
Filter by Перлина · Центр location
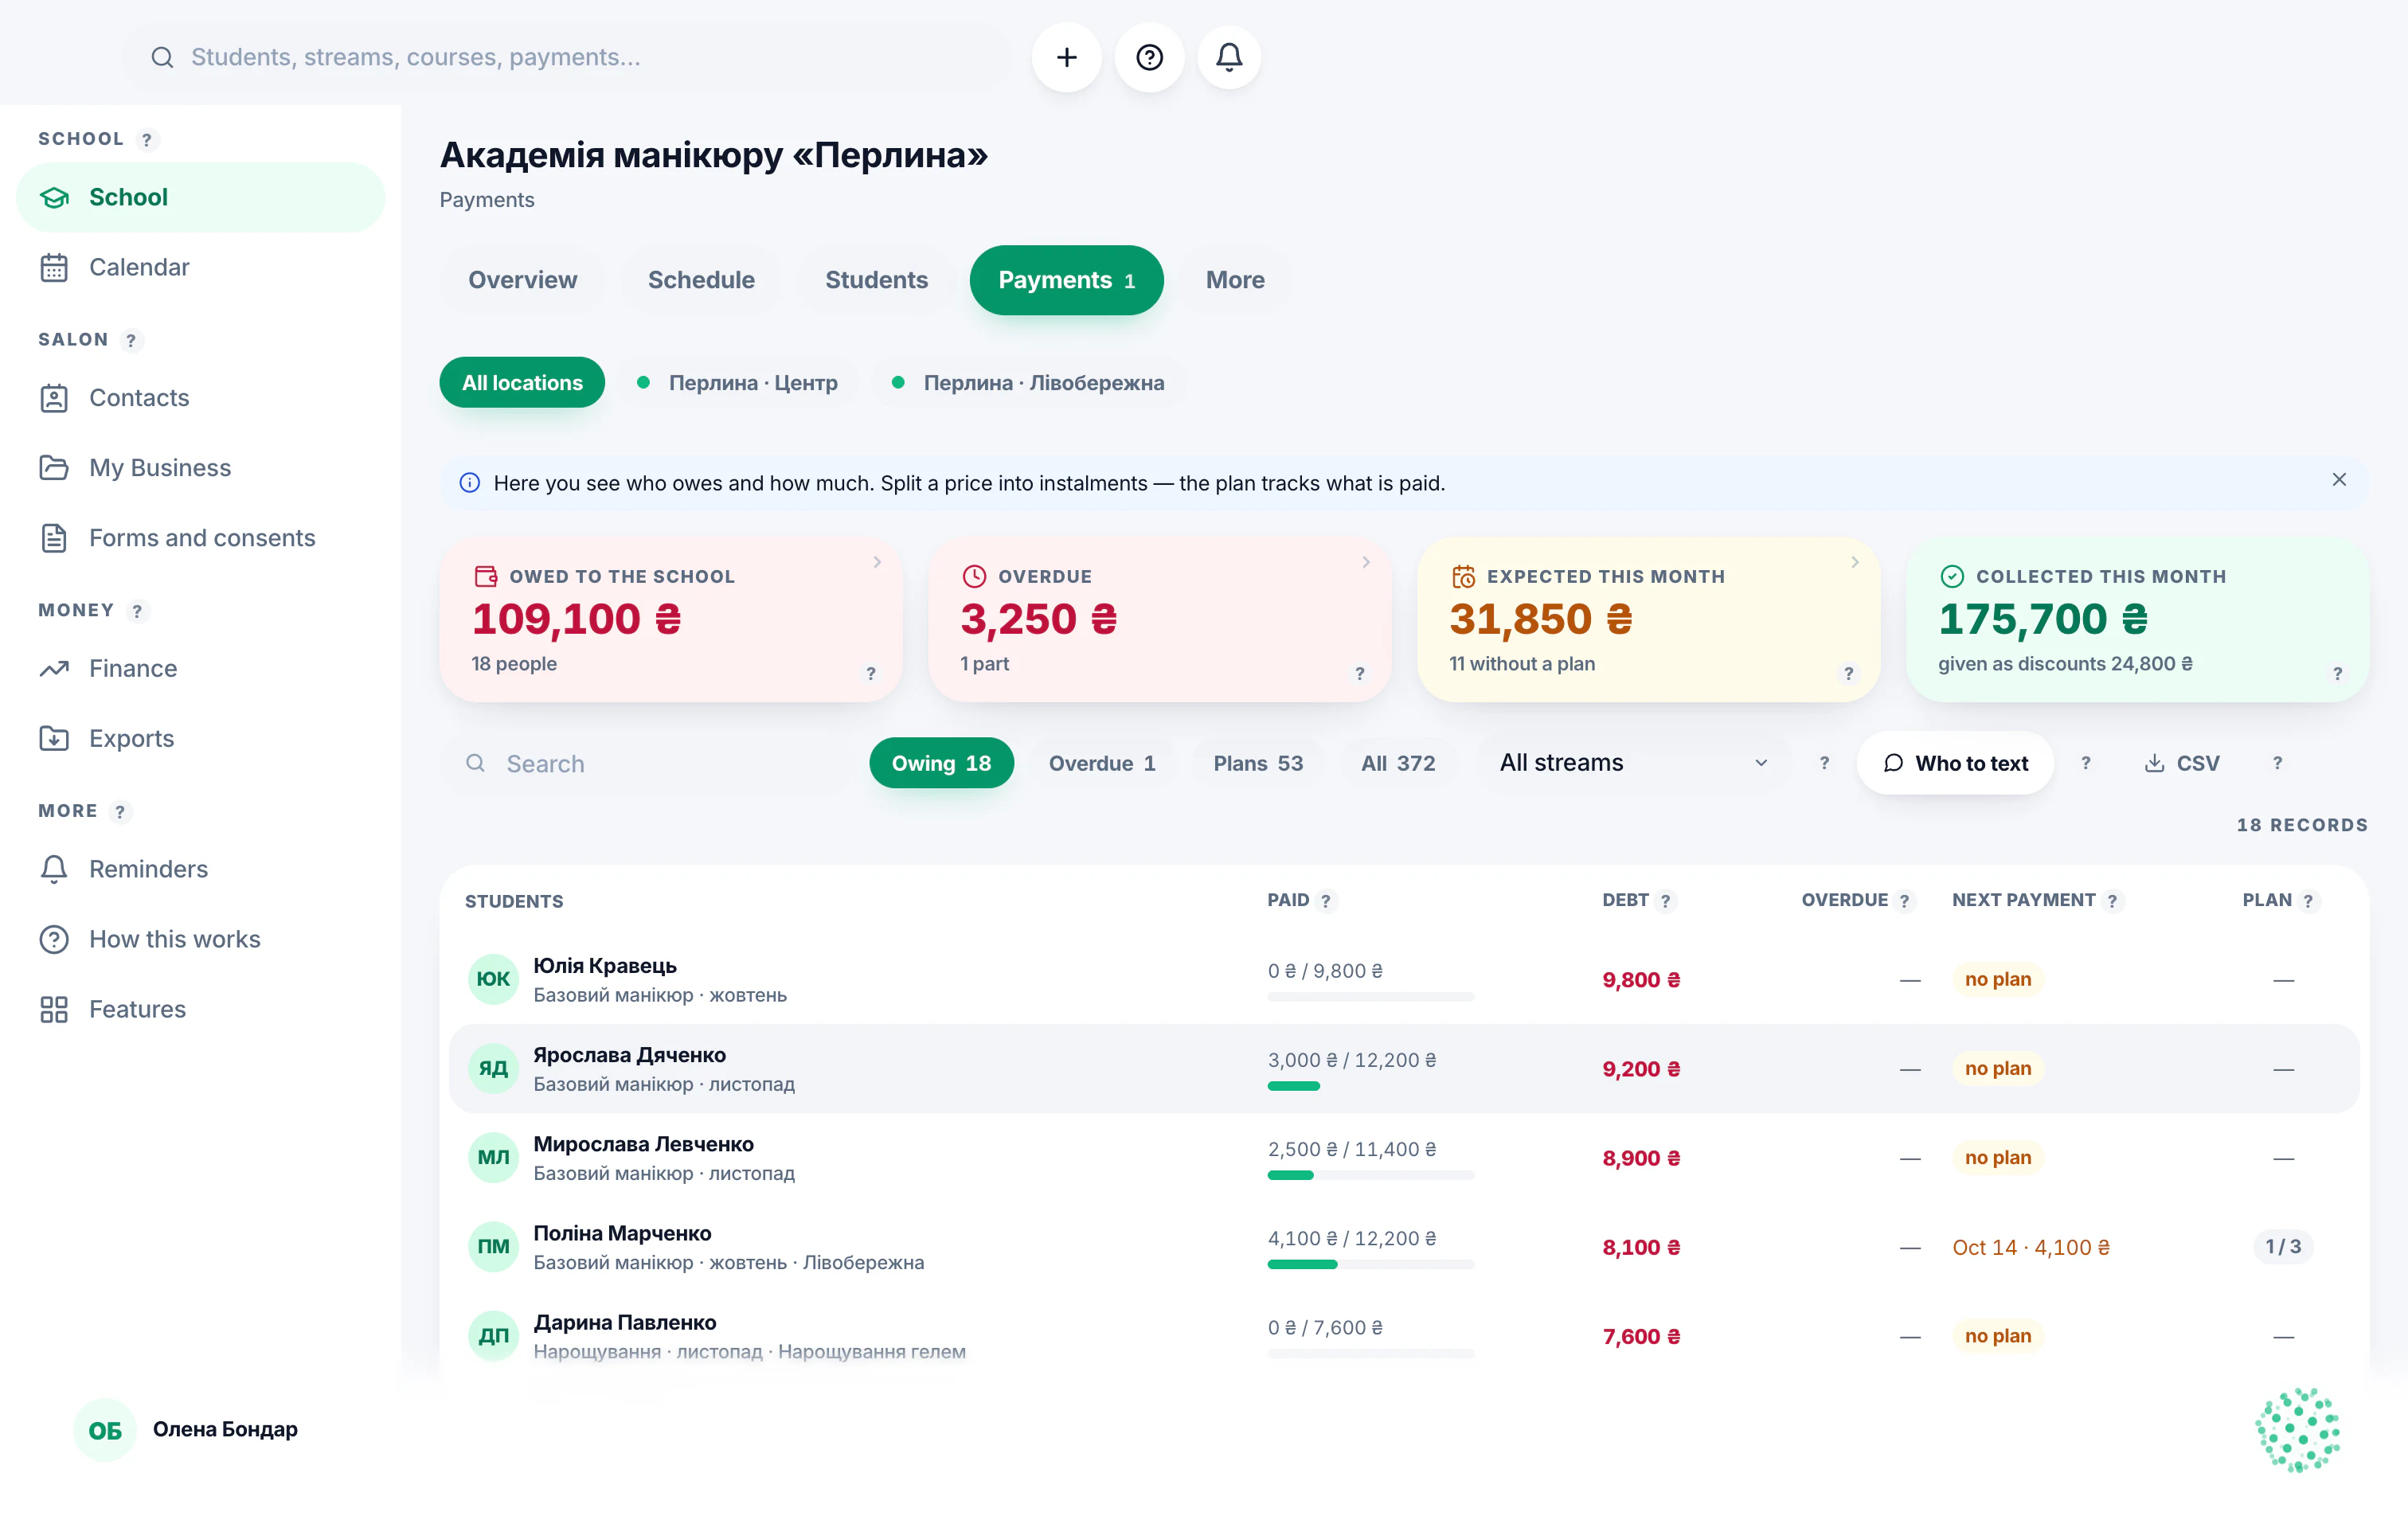tap(737, 383)
